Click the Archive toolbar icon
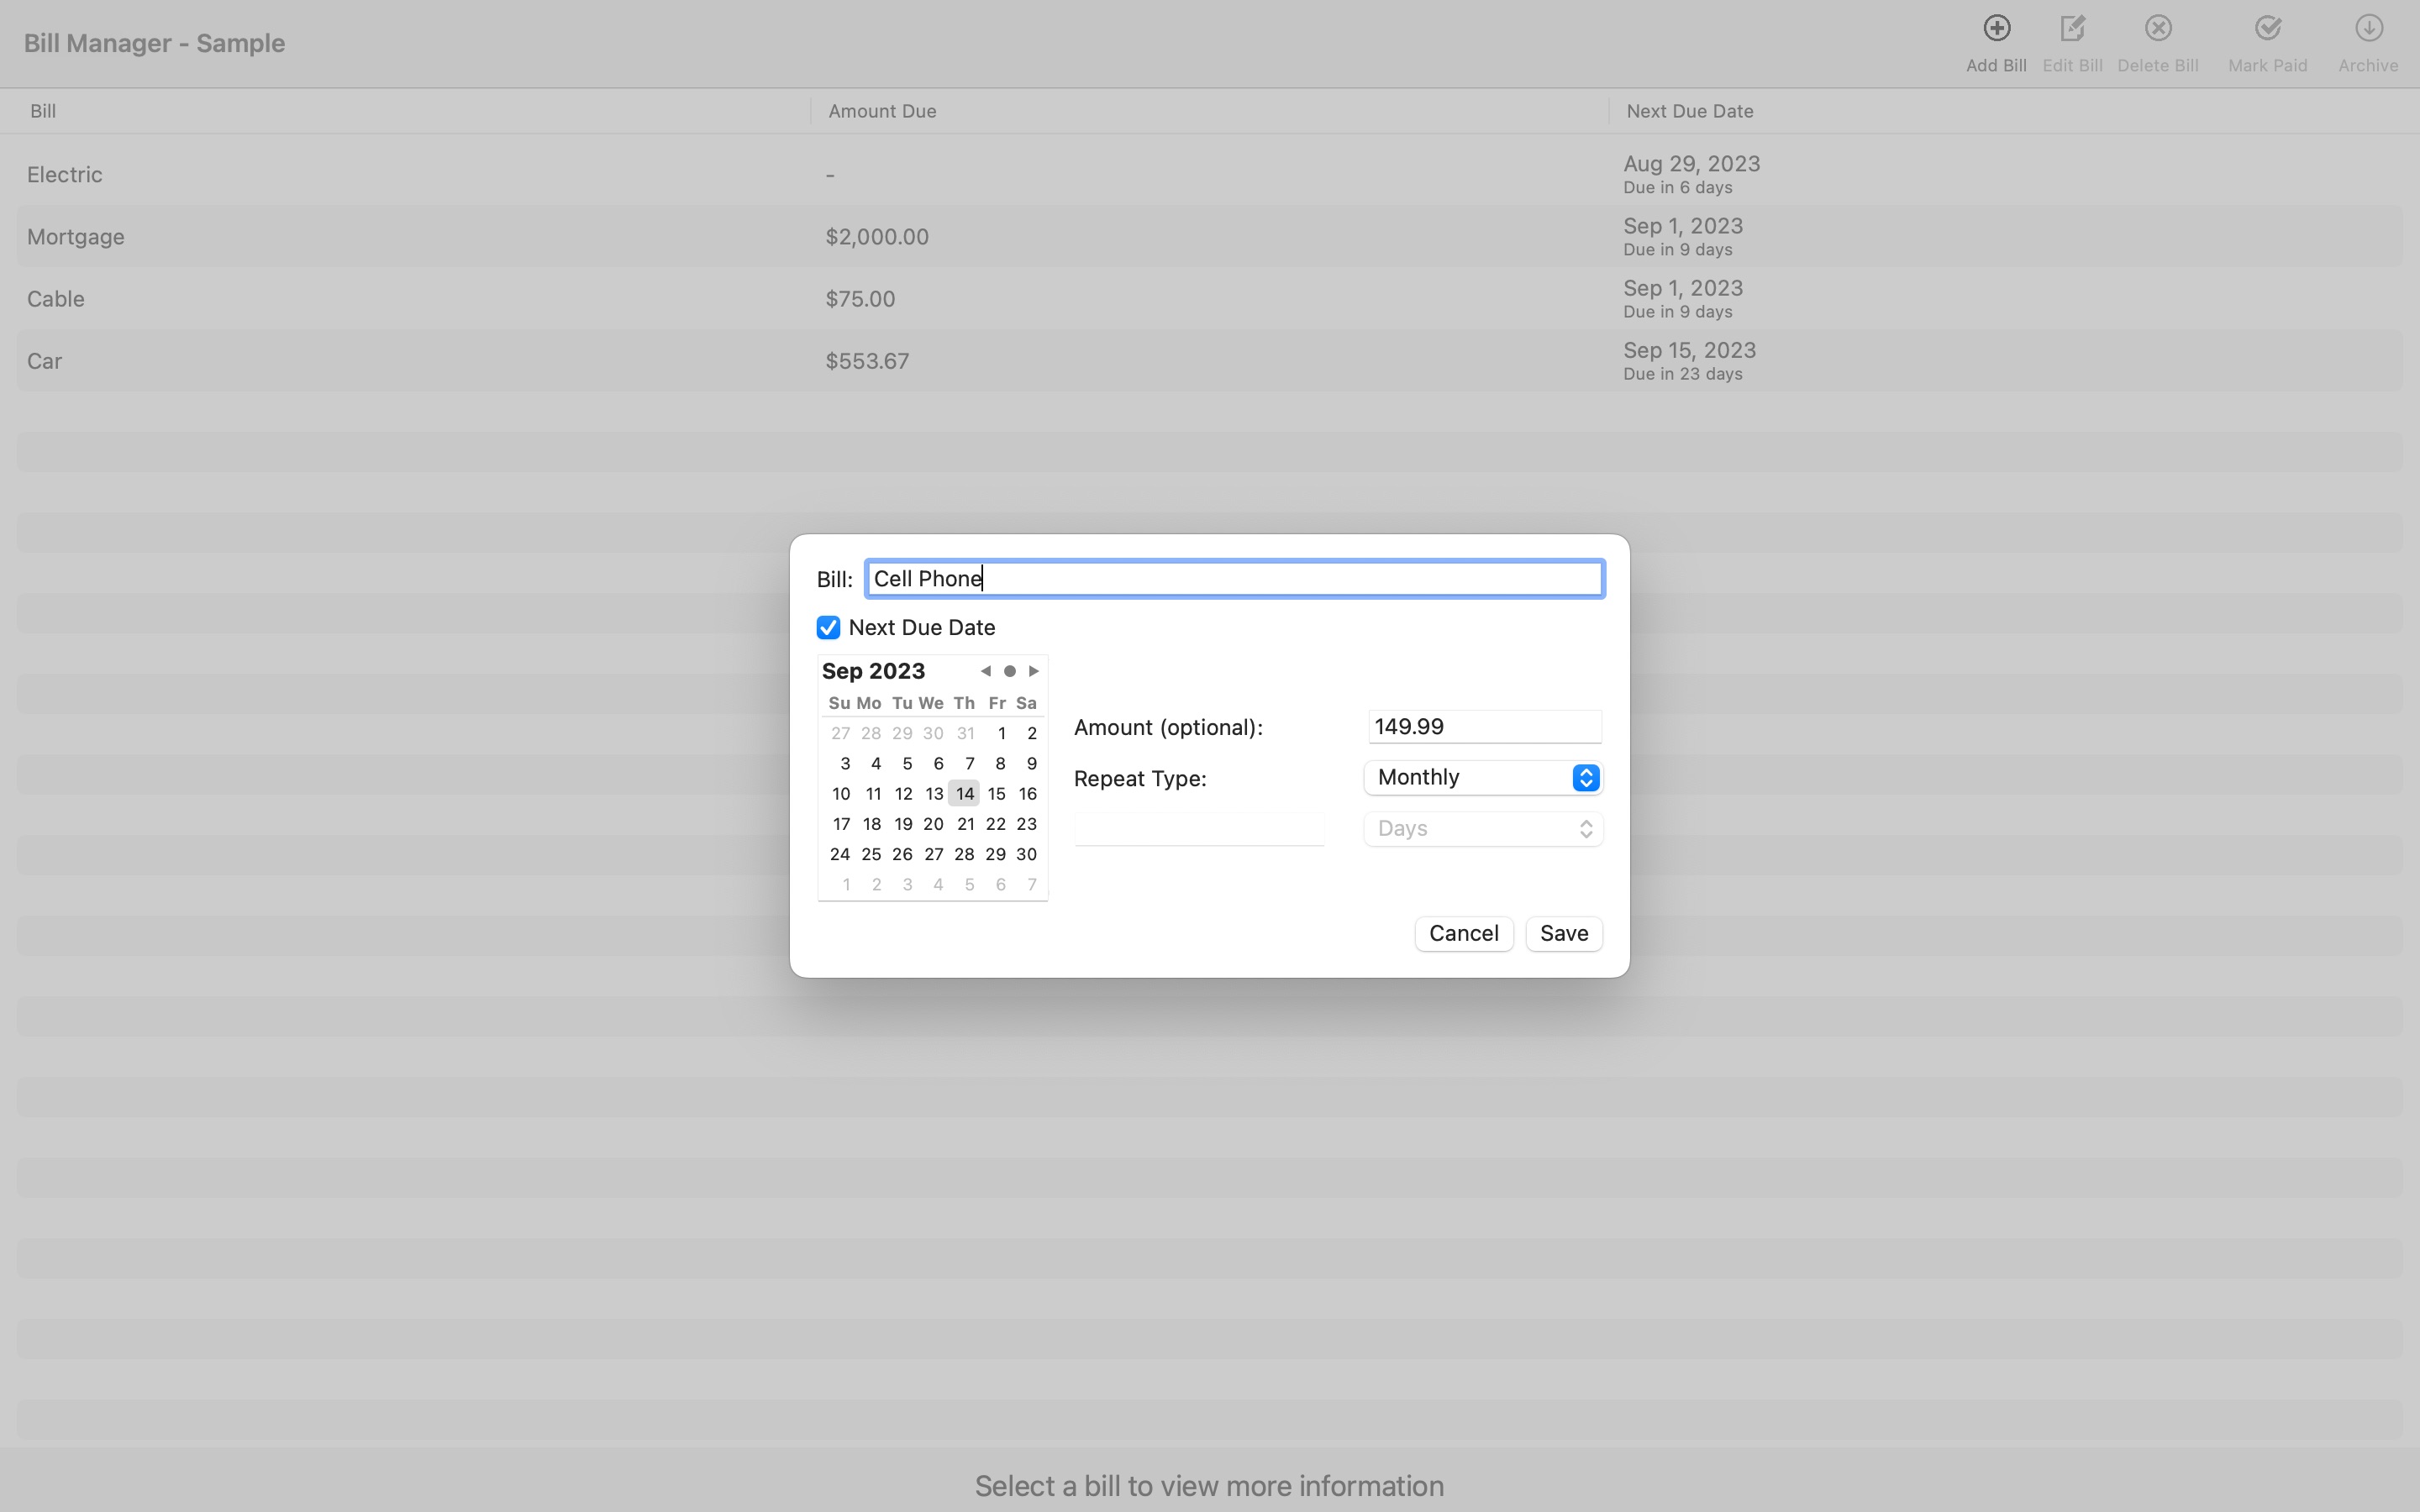 (2368, 29)
